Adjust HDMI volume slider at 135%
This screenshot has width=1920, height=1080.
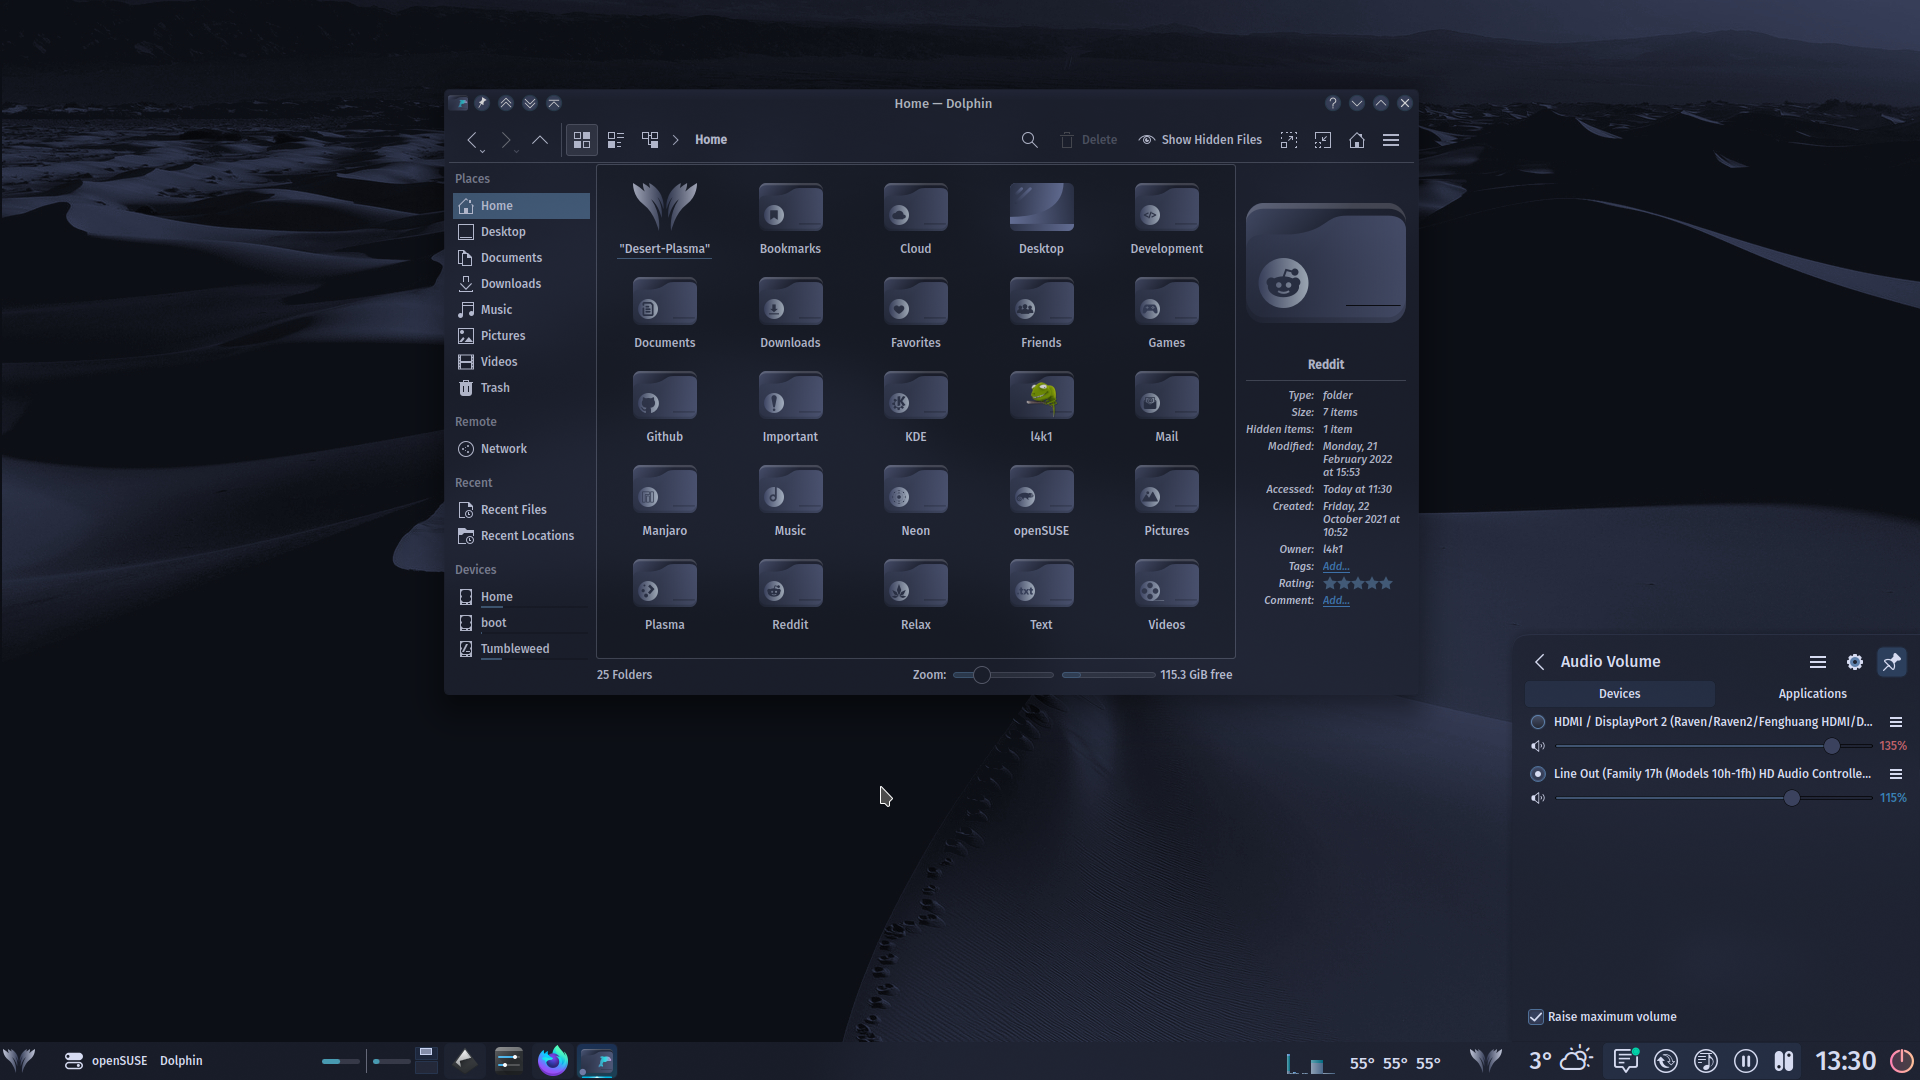pos(1714,746)
